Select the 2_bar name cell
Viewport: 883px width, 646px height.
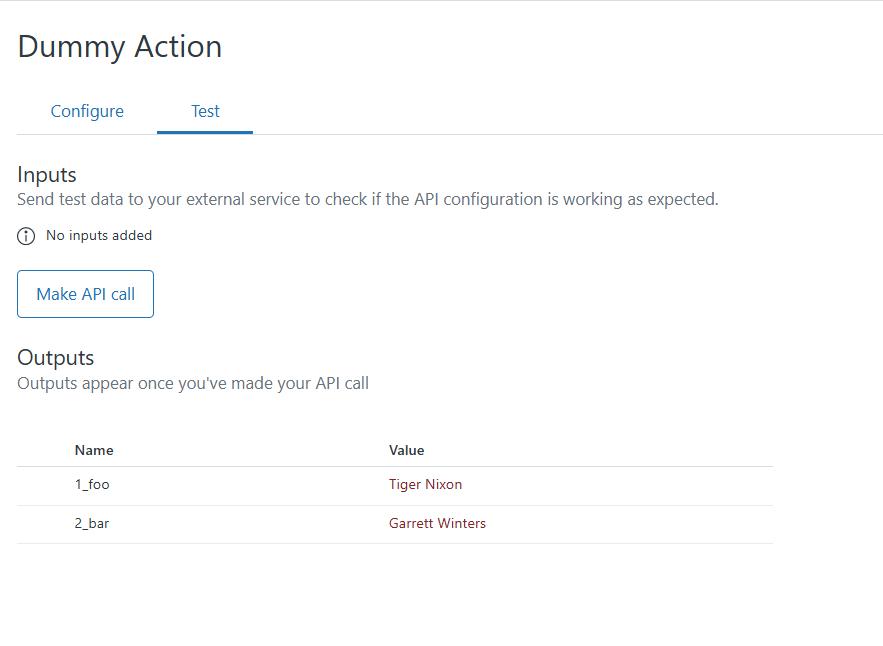[92, 523]
